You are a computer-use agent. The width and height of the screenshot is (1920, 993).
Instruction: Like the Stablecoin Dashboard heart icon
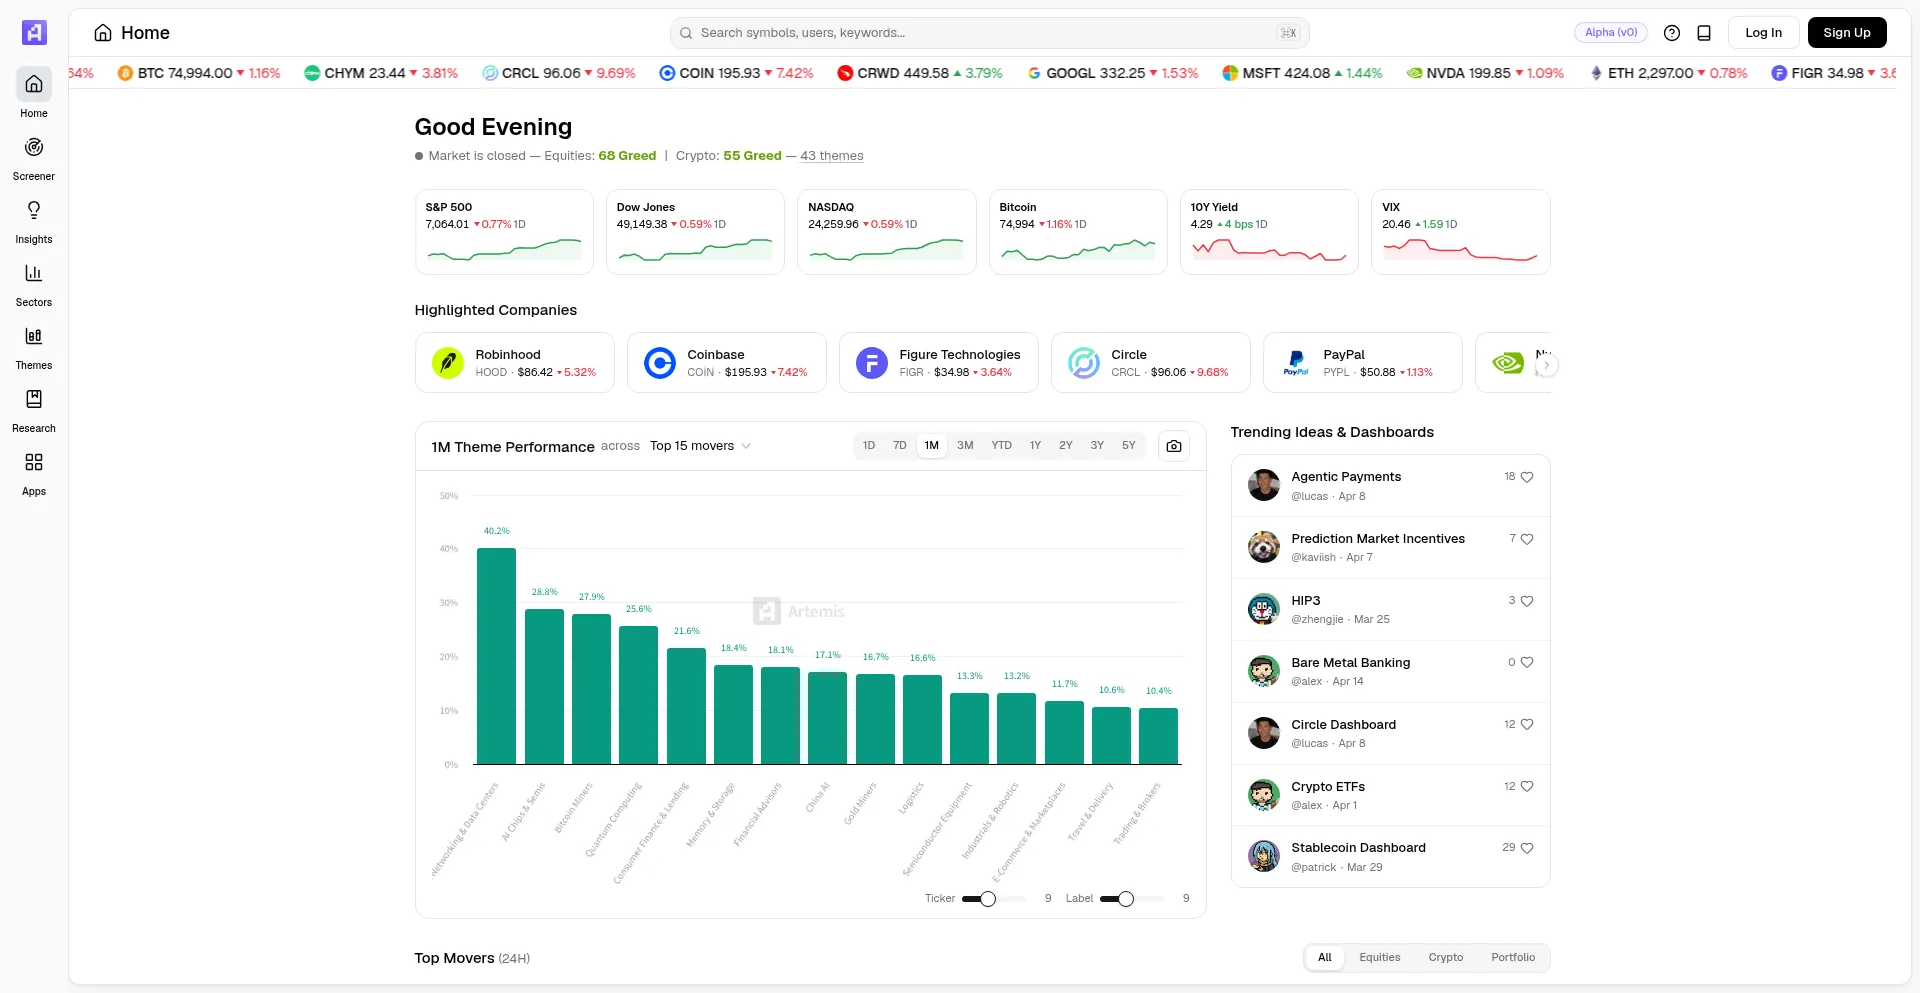[1527, 848]
